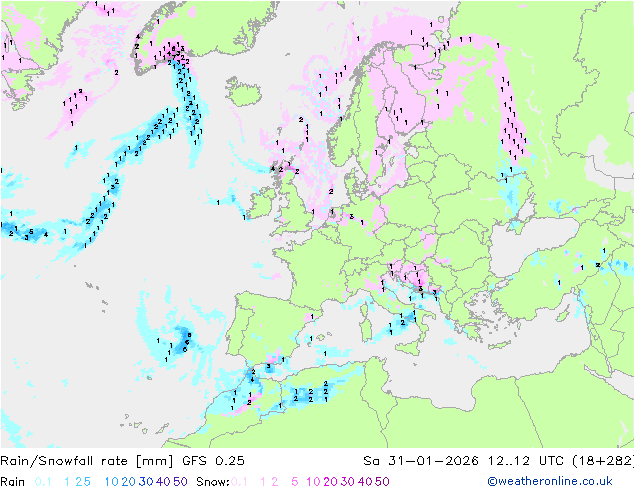Click the 'Snow:' legend label
The width and height of the screenshot is (634, 490).
tap(213, 482)
